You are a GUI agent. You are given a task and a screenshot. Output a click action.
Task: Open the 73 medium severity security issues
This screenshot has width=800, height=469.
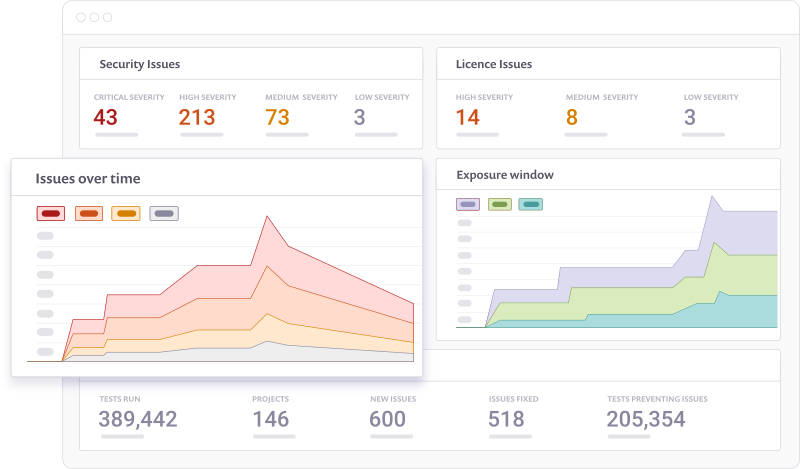(277, 117)
